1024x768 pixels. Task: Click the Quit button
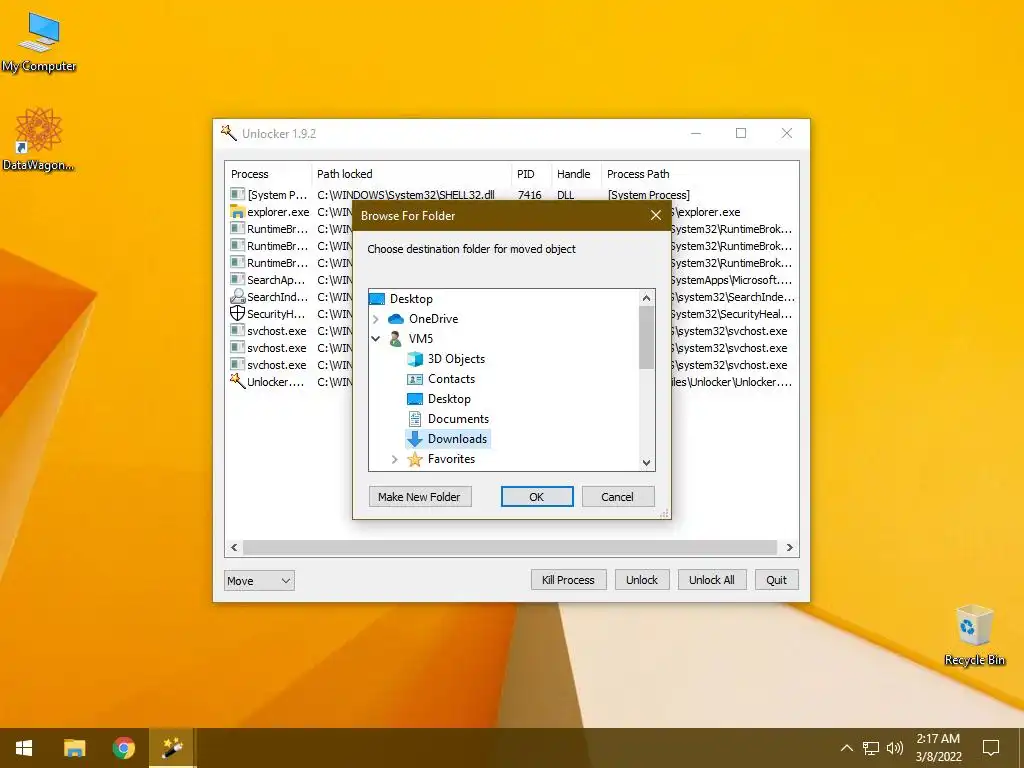click(776, 580)
